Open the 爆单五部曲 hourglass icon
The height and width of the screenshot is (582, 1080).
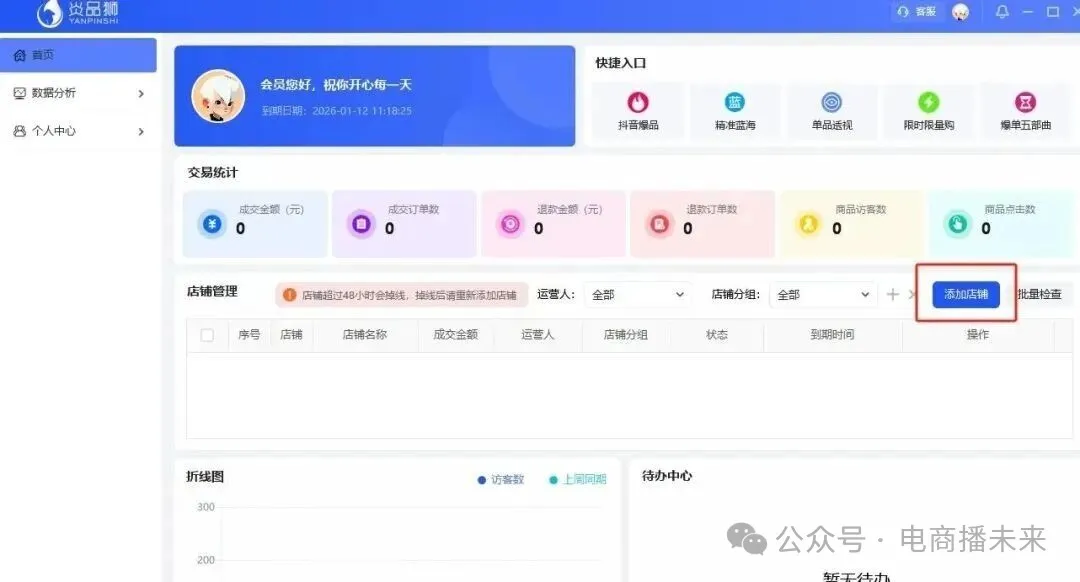tap(1025, 103)
